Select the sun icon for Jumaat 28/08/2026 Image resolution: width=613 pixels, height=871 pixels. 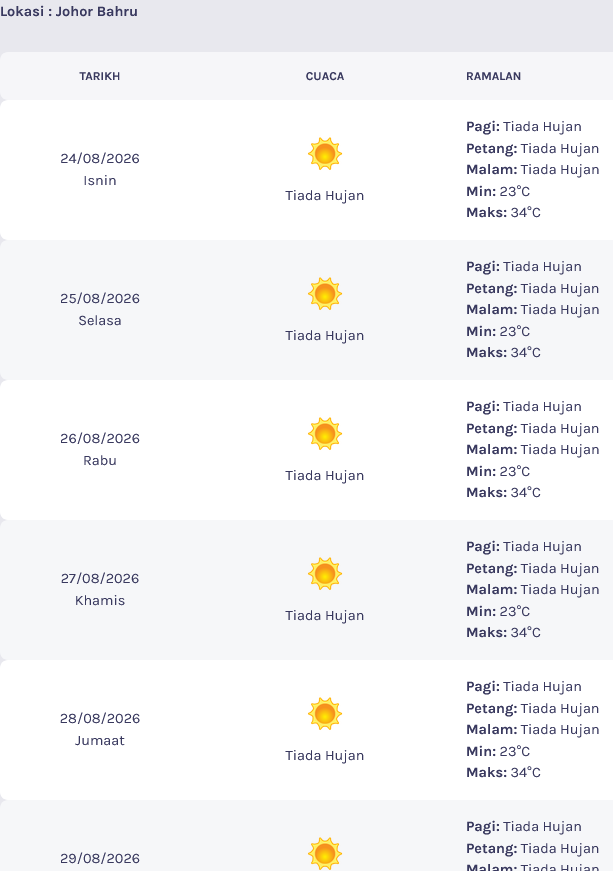click(x=325, y=714)
